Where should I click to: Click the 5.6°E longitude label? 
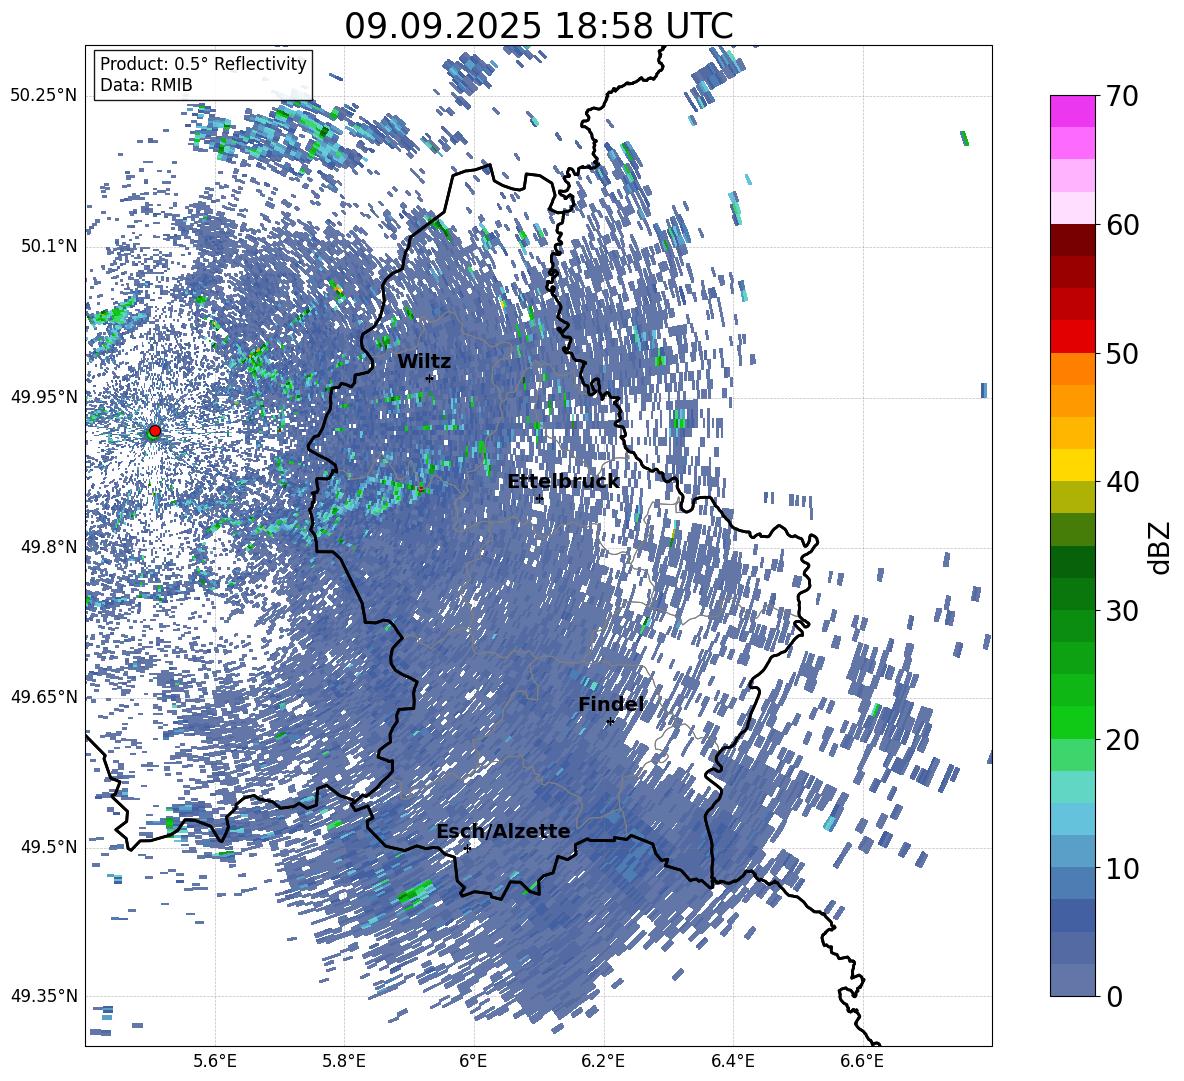pos(215,1061)
